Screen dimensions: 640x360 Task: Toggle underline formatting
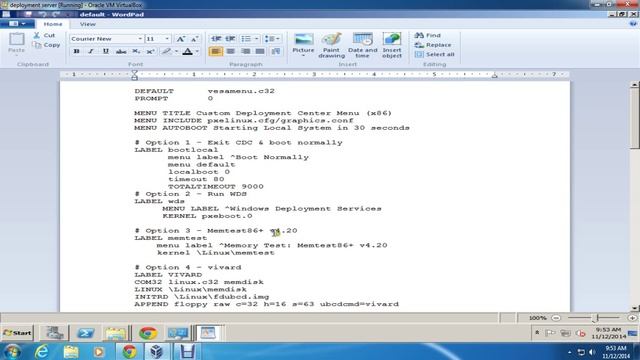click(106, 51)
